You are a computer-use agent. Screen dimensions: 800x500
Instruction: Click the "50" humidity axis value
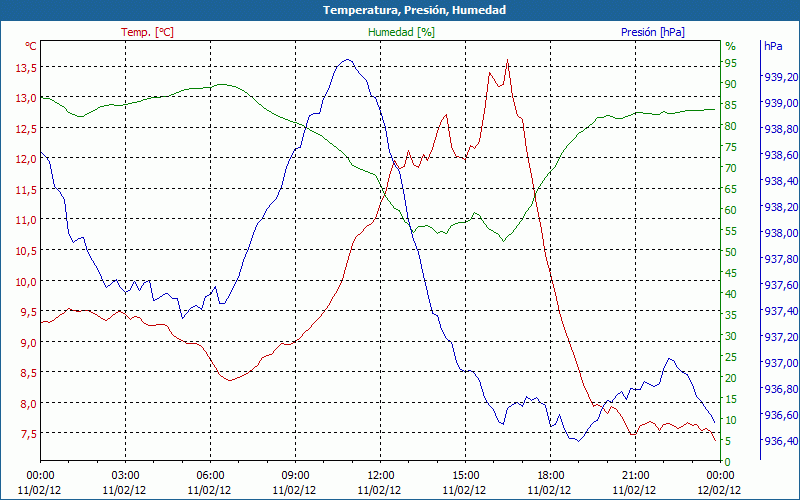click(731, 252)
